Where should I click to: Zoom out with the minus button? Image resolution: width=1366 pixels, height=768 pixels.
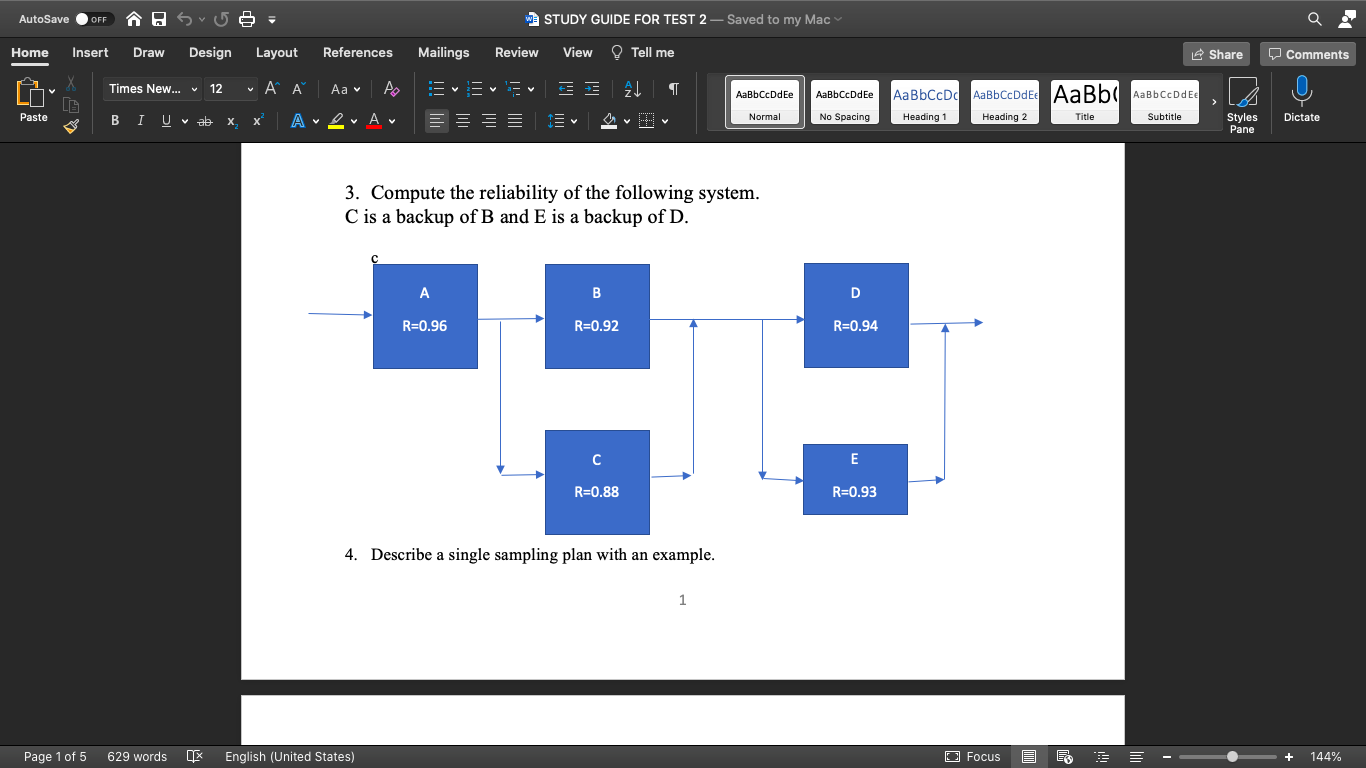[x=1166, y=756]
